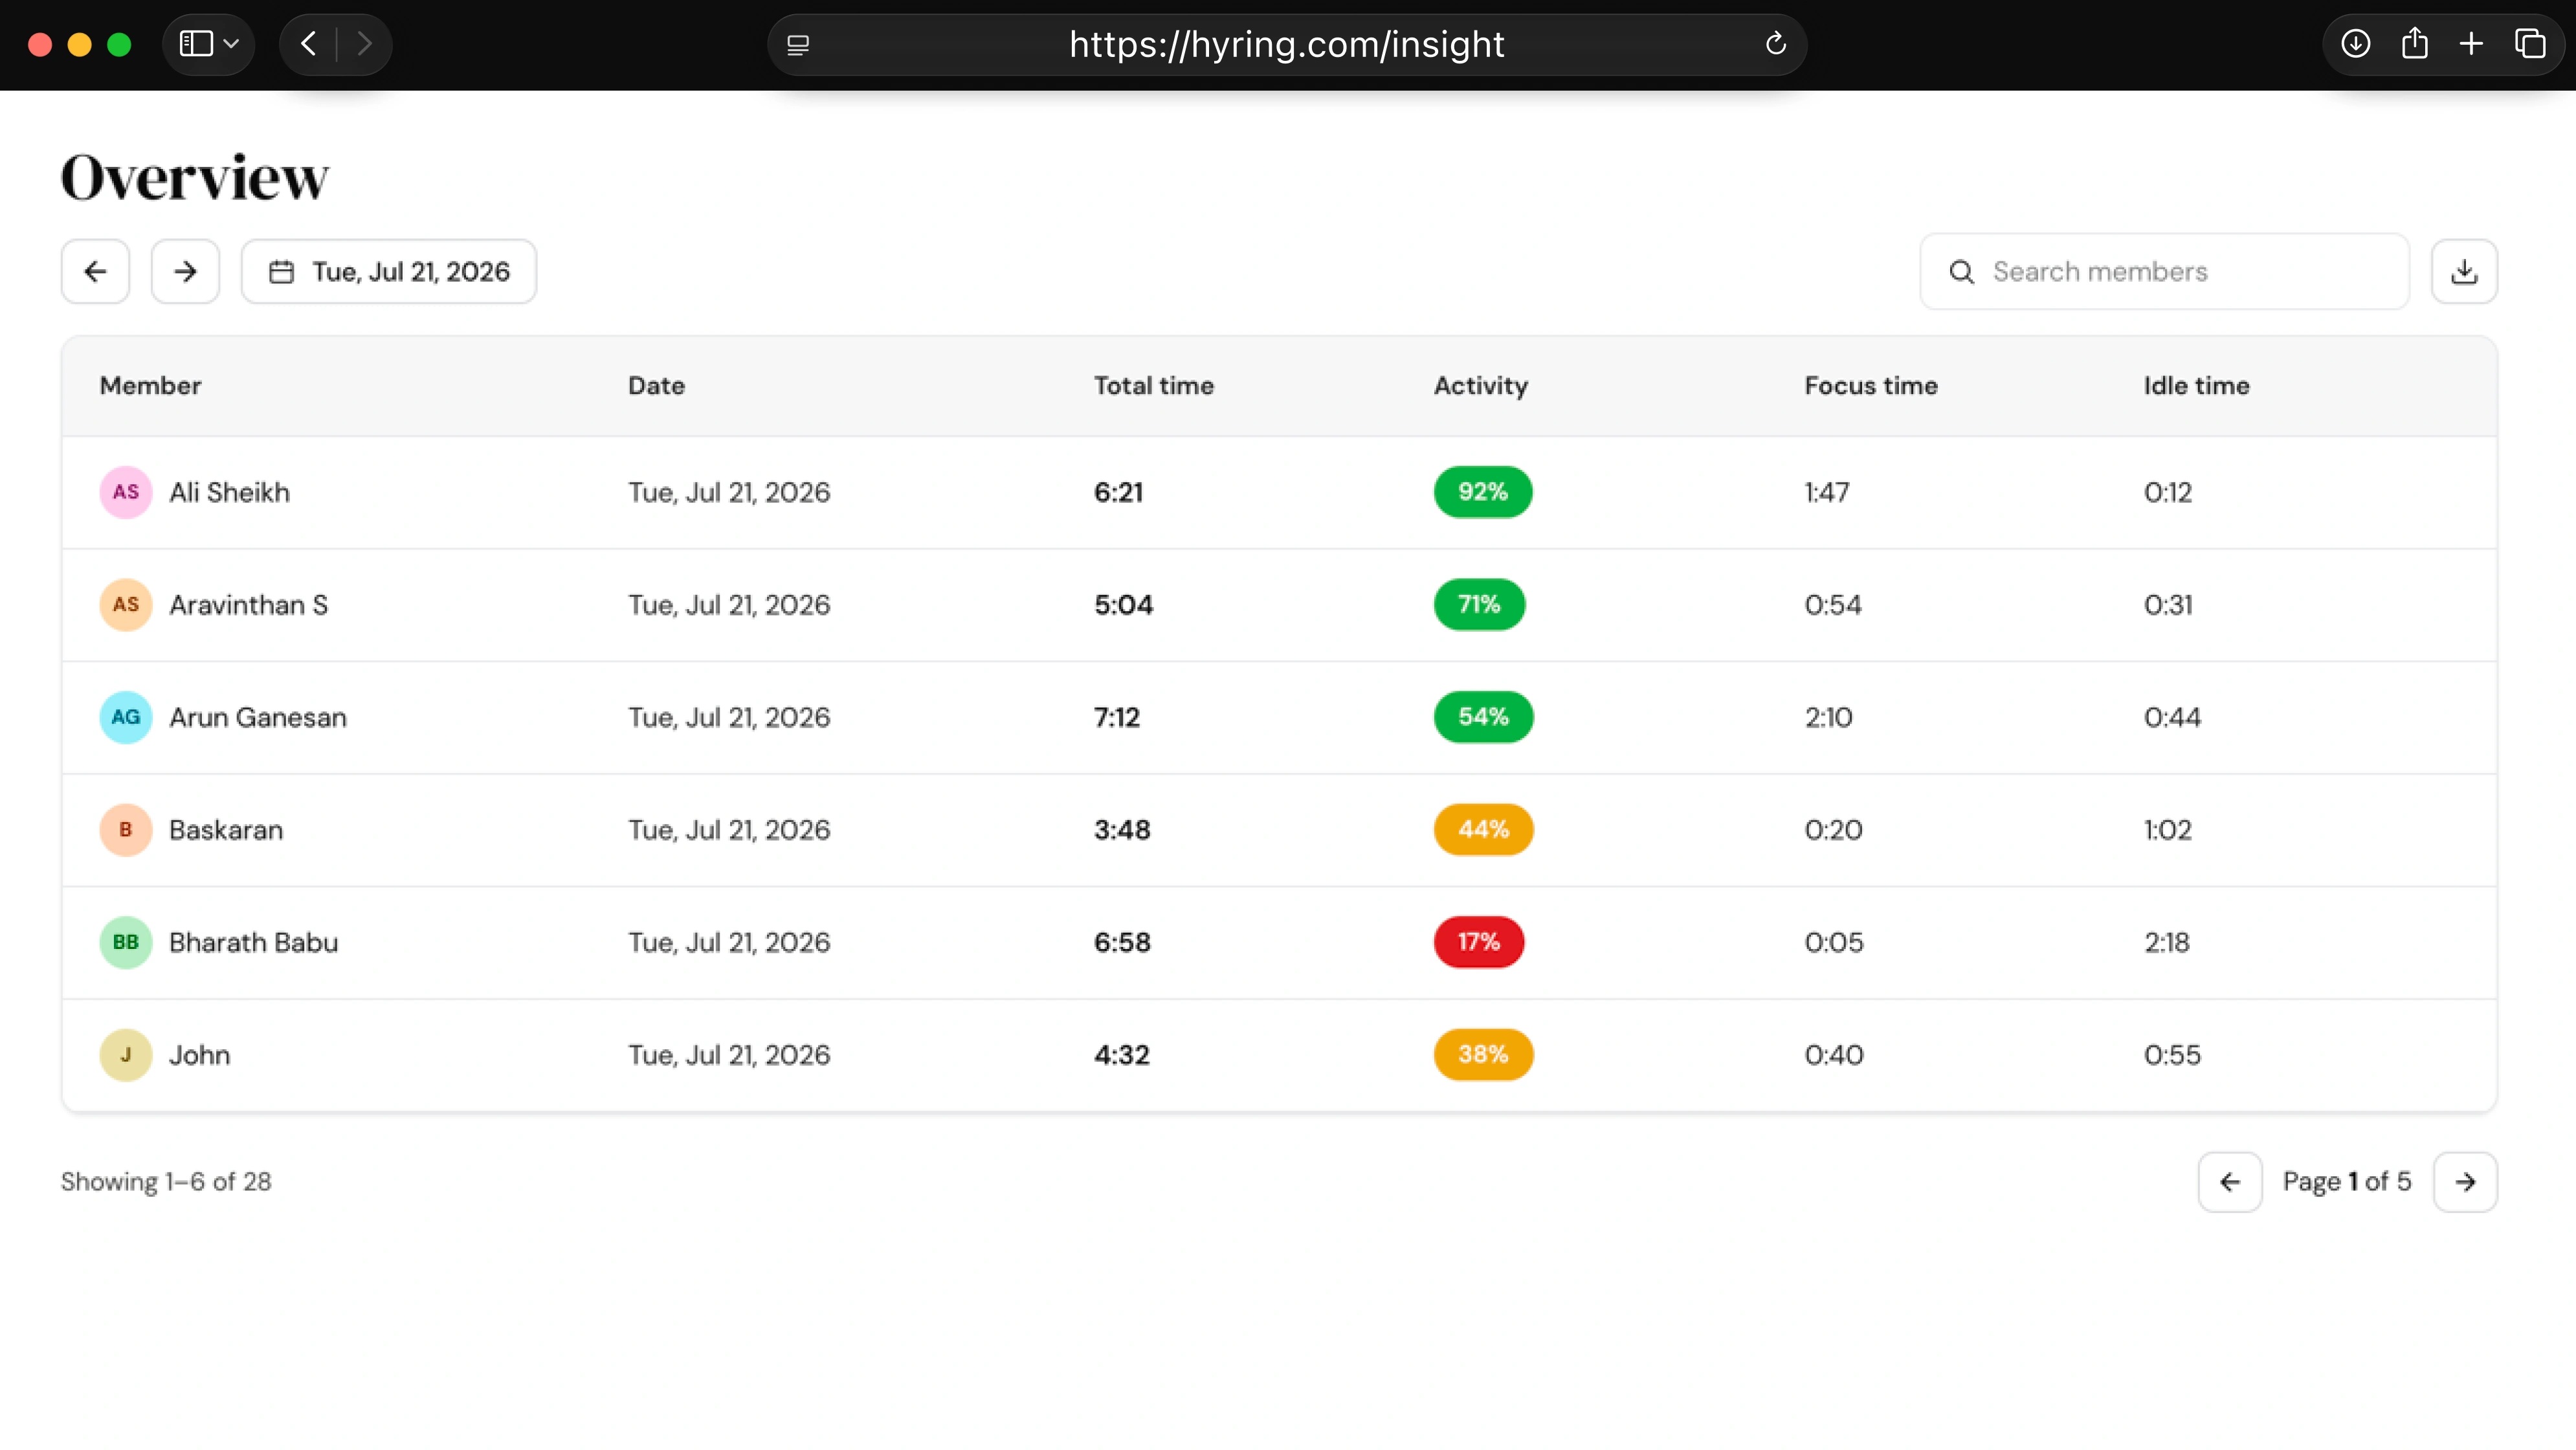This screenshot has width=2576, height=1450.
Task: Expand sidebar options chevron
Action: pyautogui.click(x=232, y=44)
